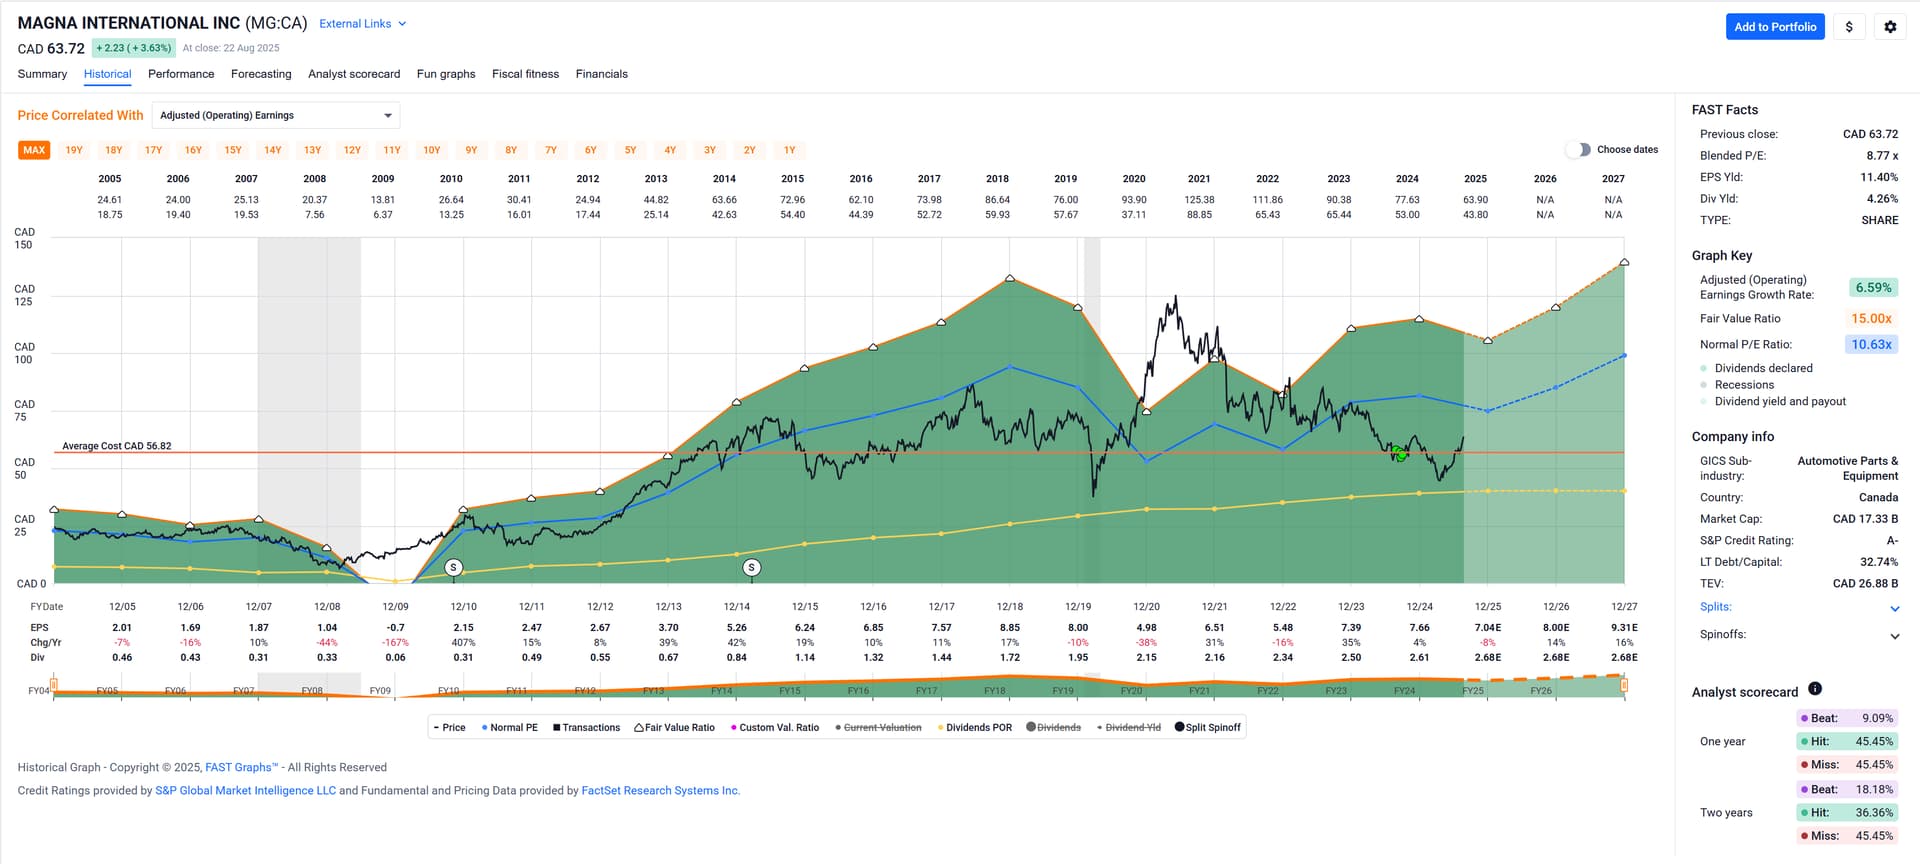The height and width of the screenshot is (864, 1920).
Task: Hide Normal PE line via legend
Action: [509, 728]
